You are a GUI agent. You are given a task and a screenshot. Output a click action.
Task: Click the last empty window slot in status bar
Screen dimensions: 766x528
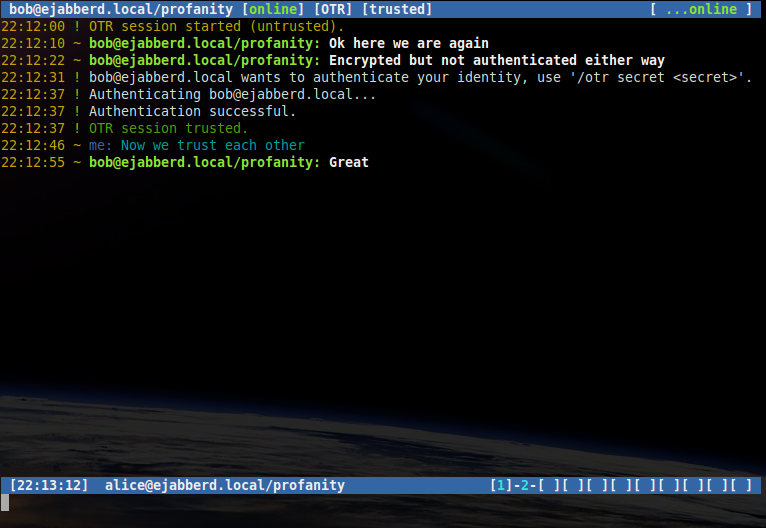coord(741,485)
